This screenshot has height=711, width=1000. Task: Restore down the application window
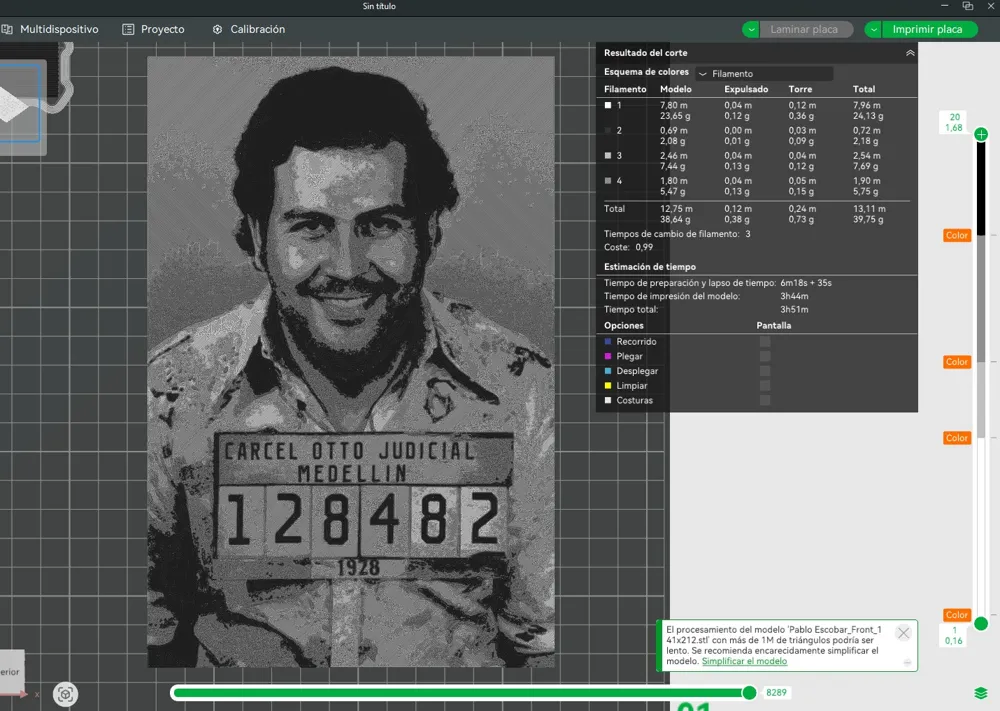[x=967, y=6]
